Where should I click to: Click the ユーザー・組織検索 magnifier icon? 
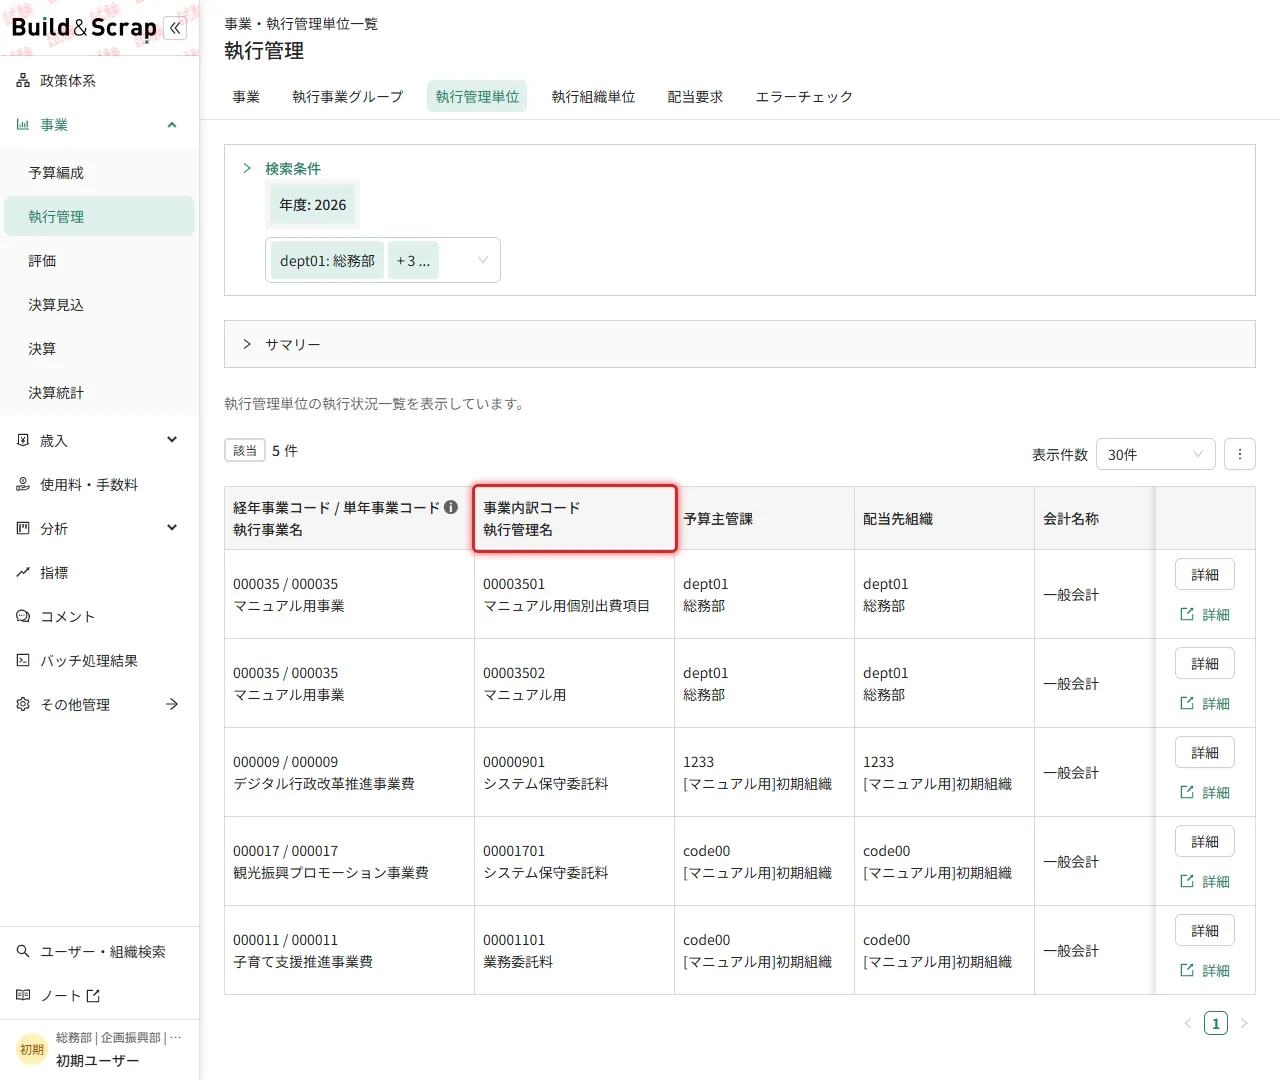(x=23, y=951)
